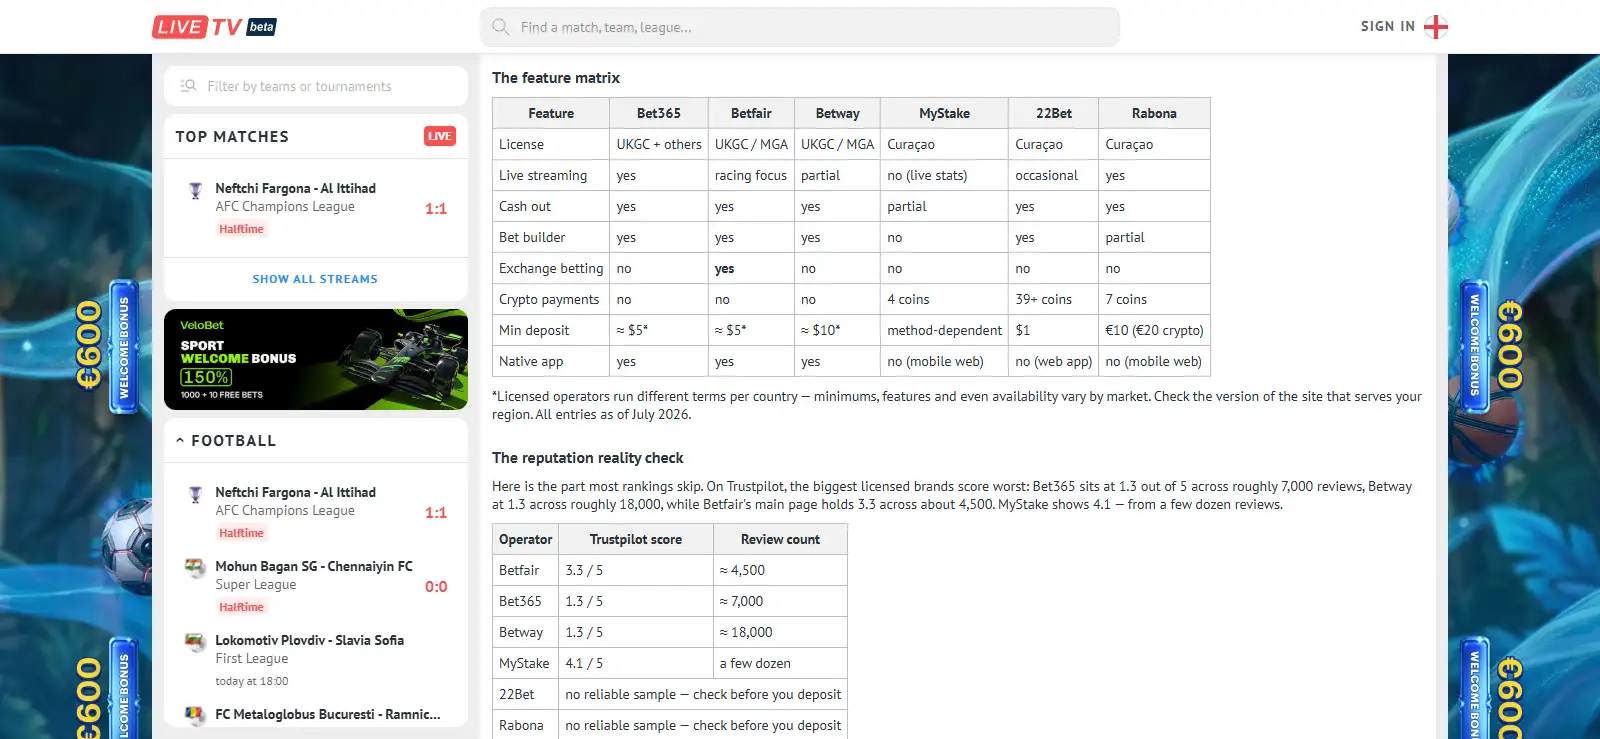Focus the Find a match search field
Screen dimensions: 1600x739
800,27
